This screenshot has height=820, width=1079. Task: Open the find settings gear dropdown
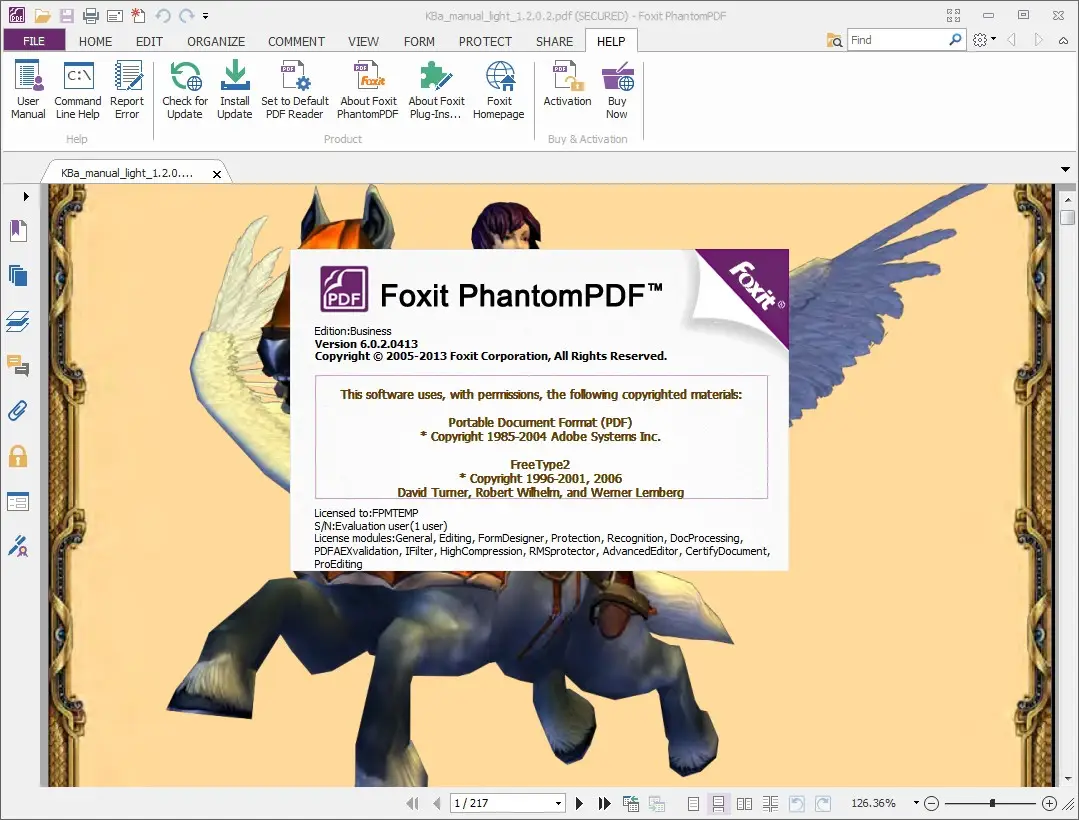985,40
